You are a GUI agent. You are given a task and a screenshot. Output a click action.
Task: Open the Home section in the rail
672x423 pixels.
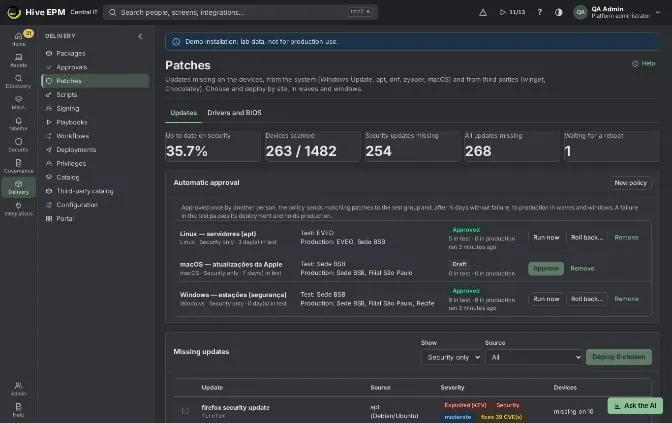18,39
